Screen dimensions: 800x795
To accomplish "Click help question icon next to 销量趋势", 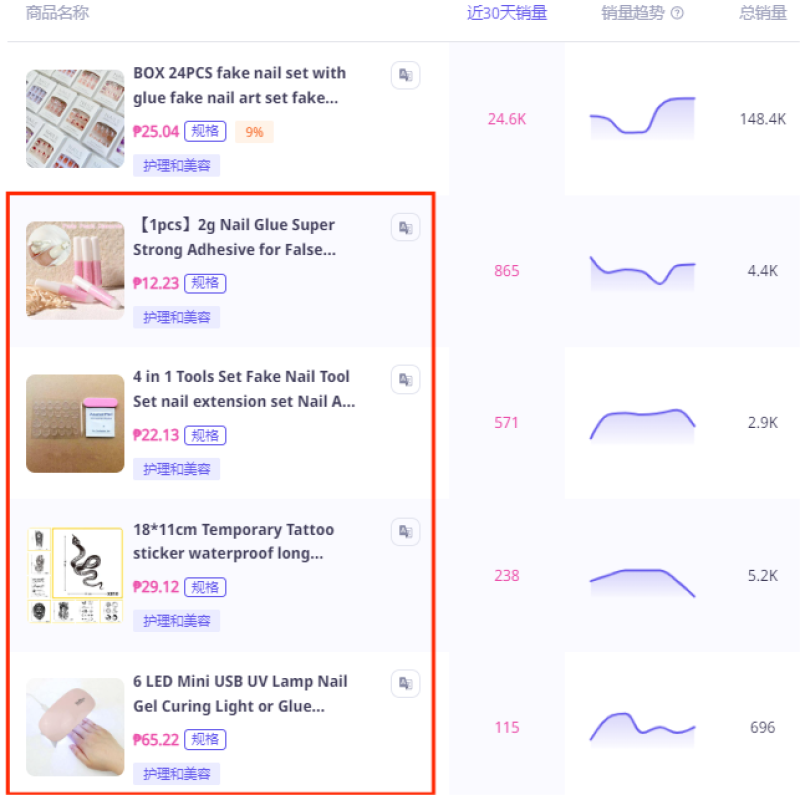I will (x=677, y=13).
